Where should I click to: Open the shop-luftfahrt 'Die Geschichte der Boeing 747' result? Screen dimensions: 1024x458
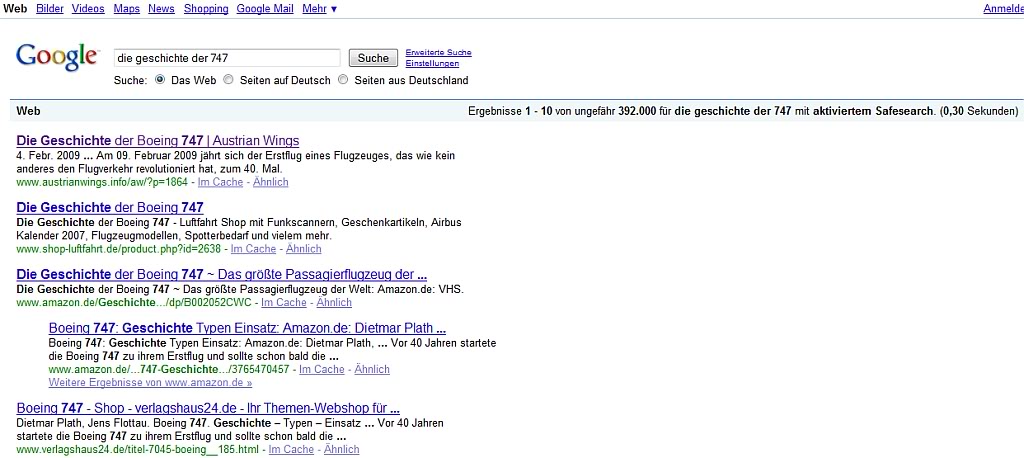pos(110,207)
